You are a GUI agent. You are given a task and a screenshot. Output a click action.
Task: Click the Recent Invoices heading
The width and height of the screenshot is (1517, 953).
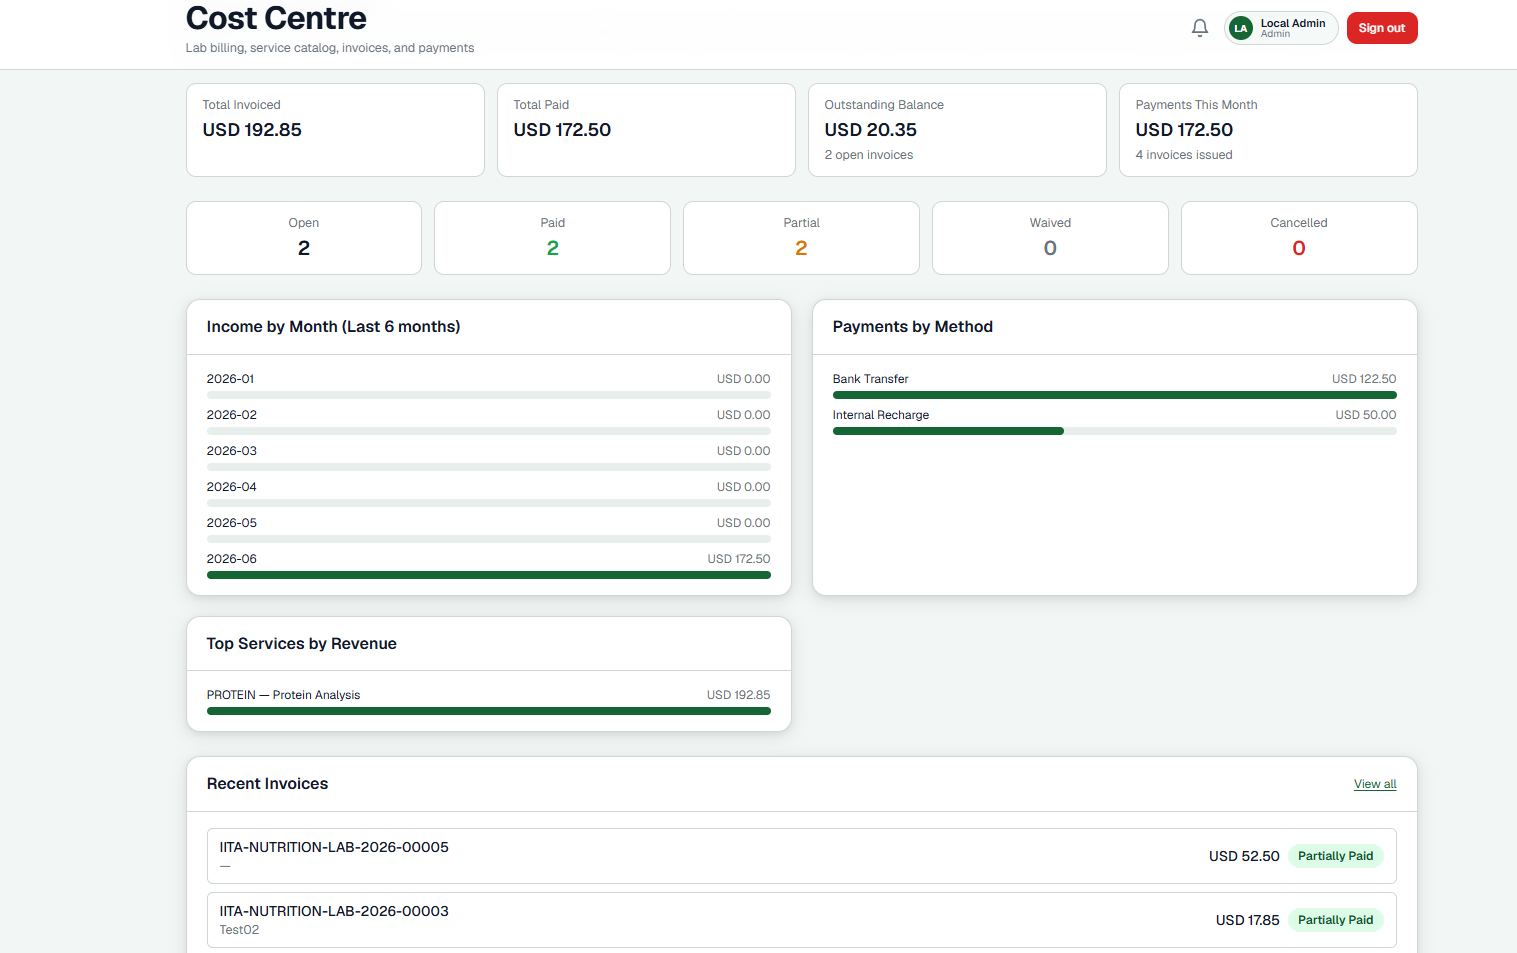click(x=267, y=784)
